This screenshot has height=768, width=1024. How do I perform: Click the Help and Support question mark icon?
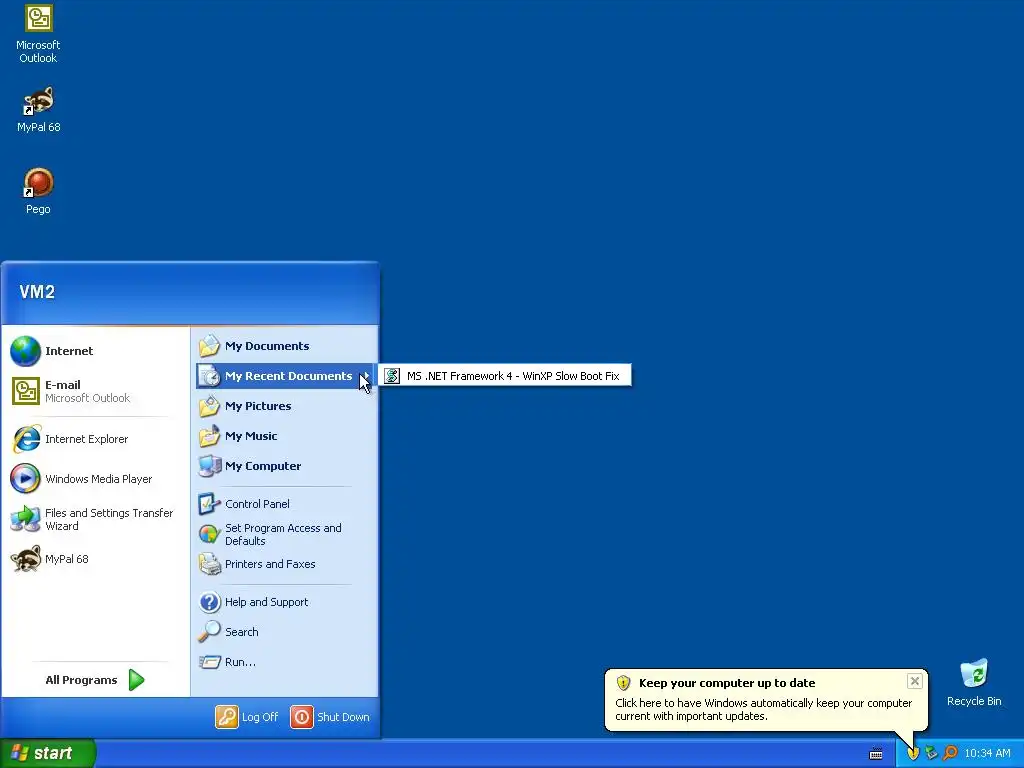(210, 601)
